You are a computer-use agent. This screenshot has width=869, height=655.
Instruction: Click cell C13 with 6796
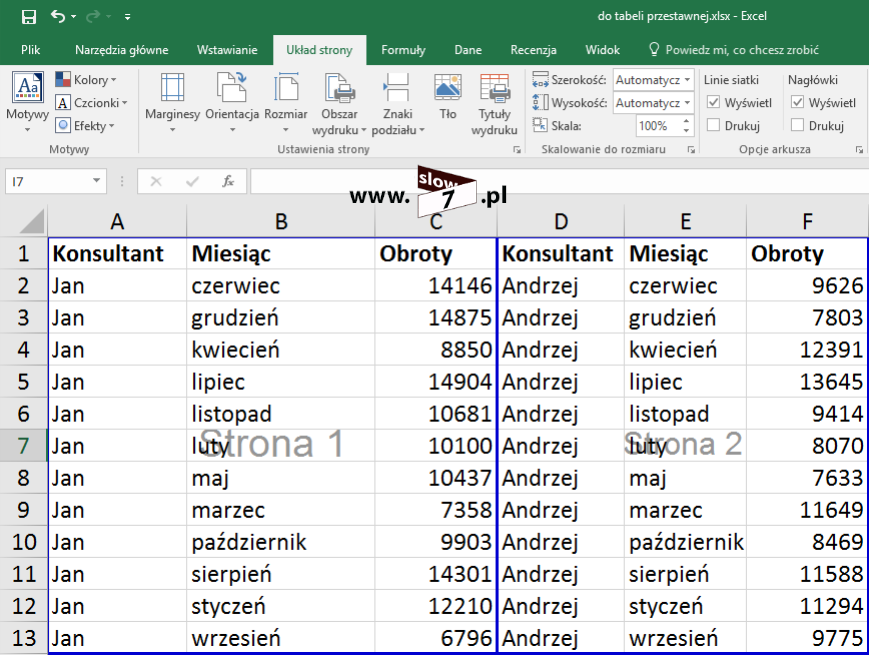436,638
